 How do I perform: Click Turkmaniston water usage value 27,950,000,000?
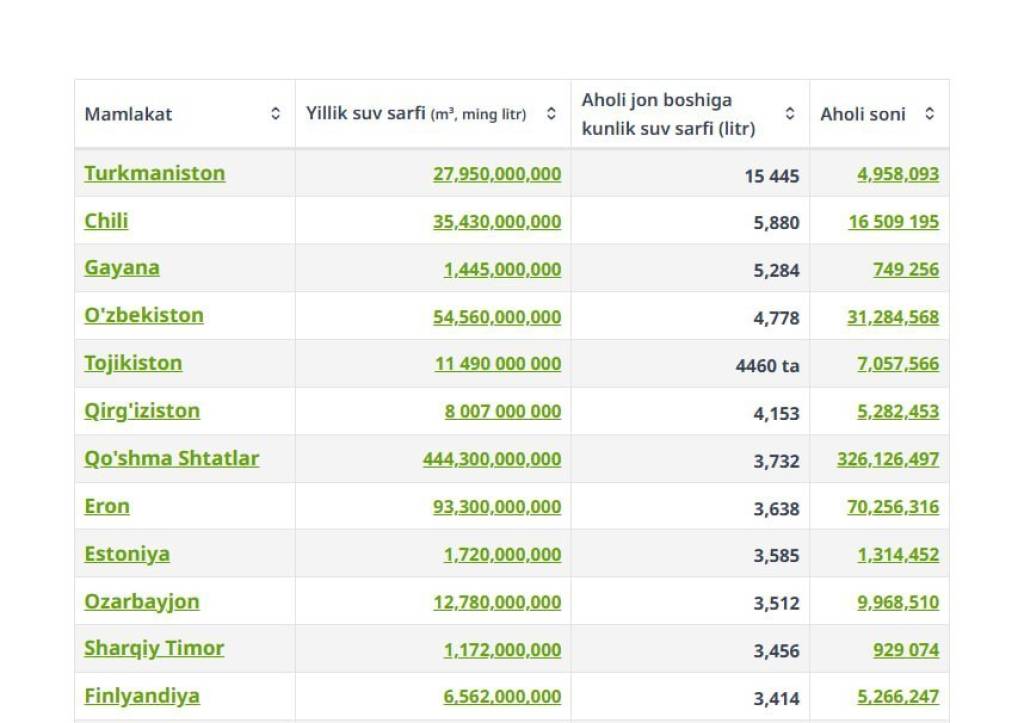(x=496, y=174)
